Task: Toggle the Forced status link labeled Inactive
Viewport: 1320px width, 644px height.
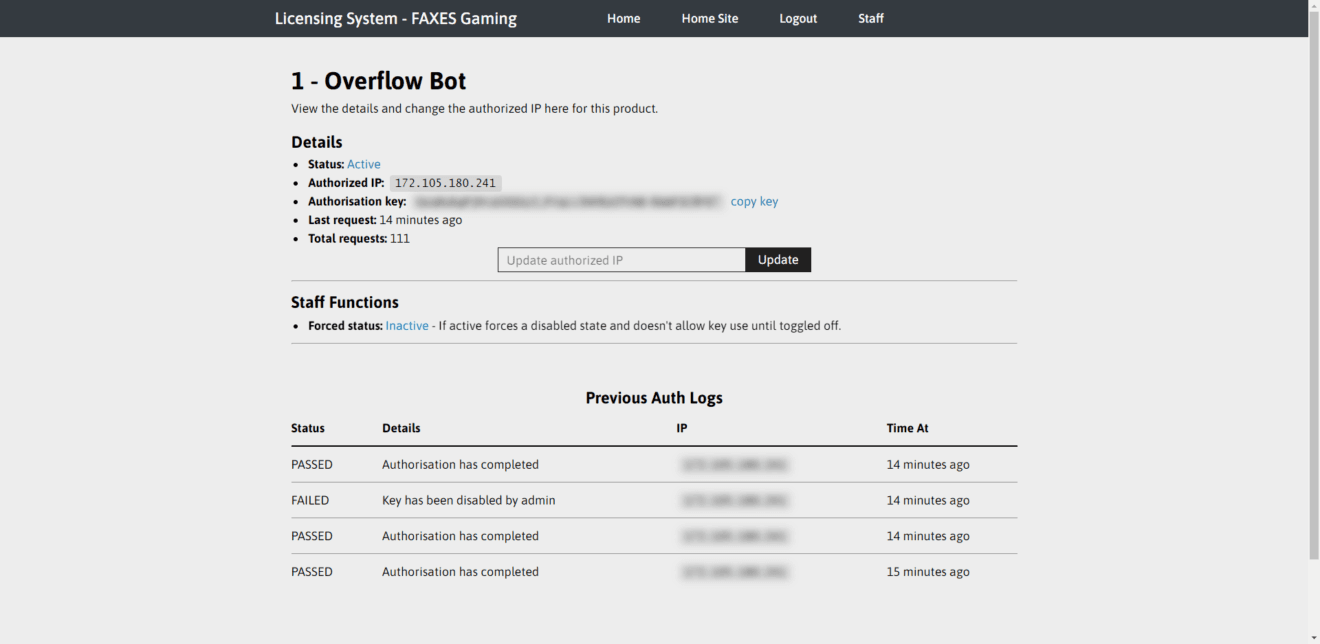Action: [x=406, y=325]
